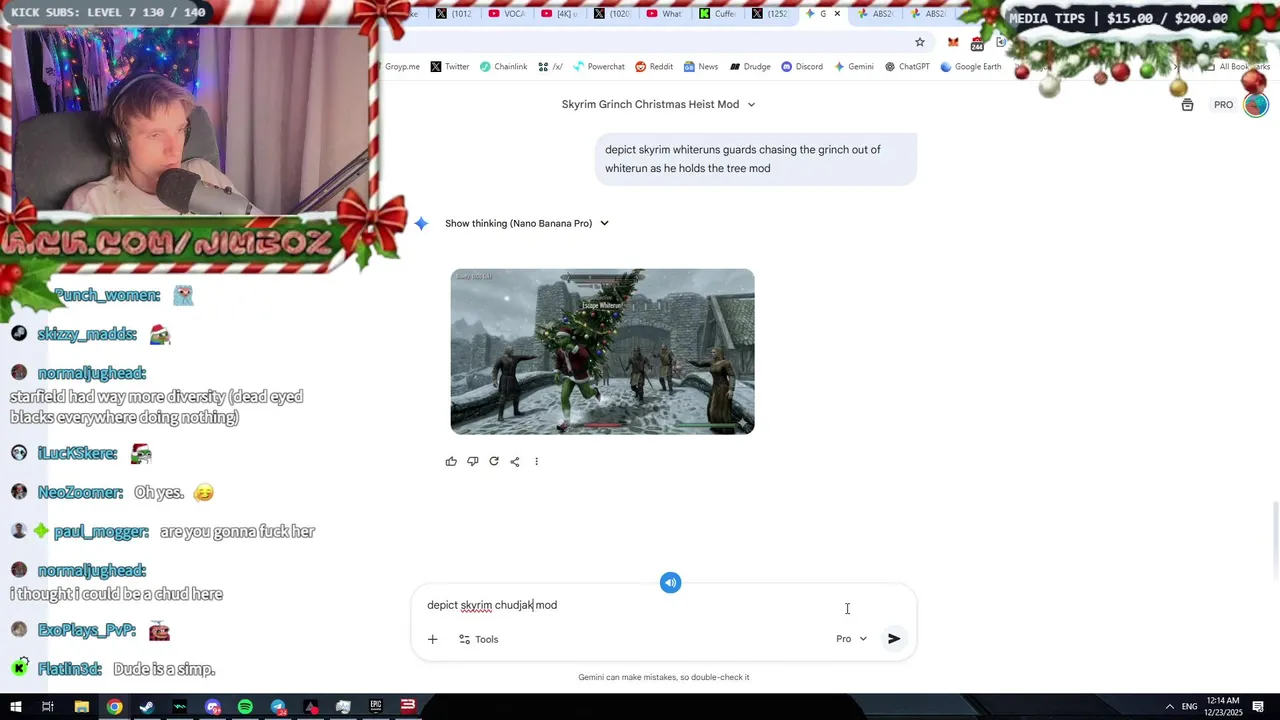Add attachment with the plus icon

432,639
